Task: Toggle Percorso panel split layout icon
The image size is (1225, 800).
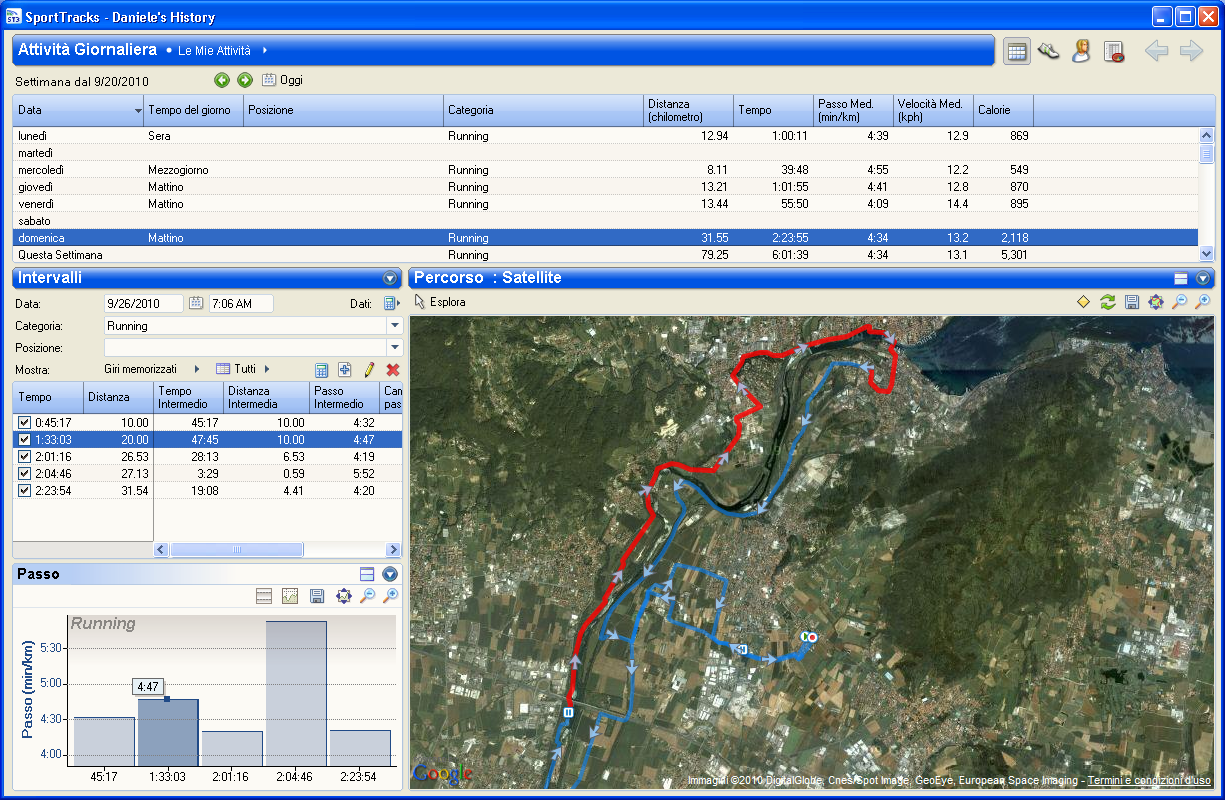Action: 1181,278
